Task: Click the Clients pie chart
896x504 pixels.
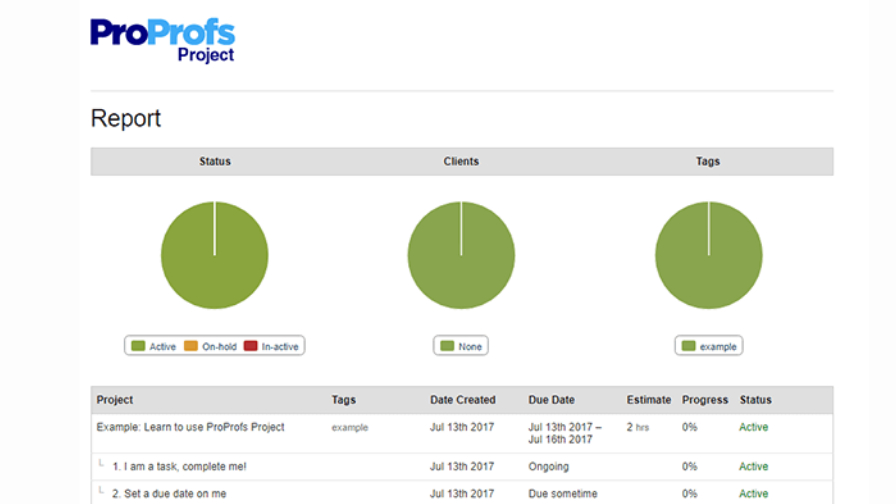Action: (x=461, y=255)
